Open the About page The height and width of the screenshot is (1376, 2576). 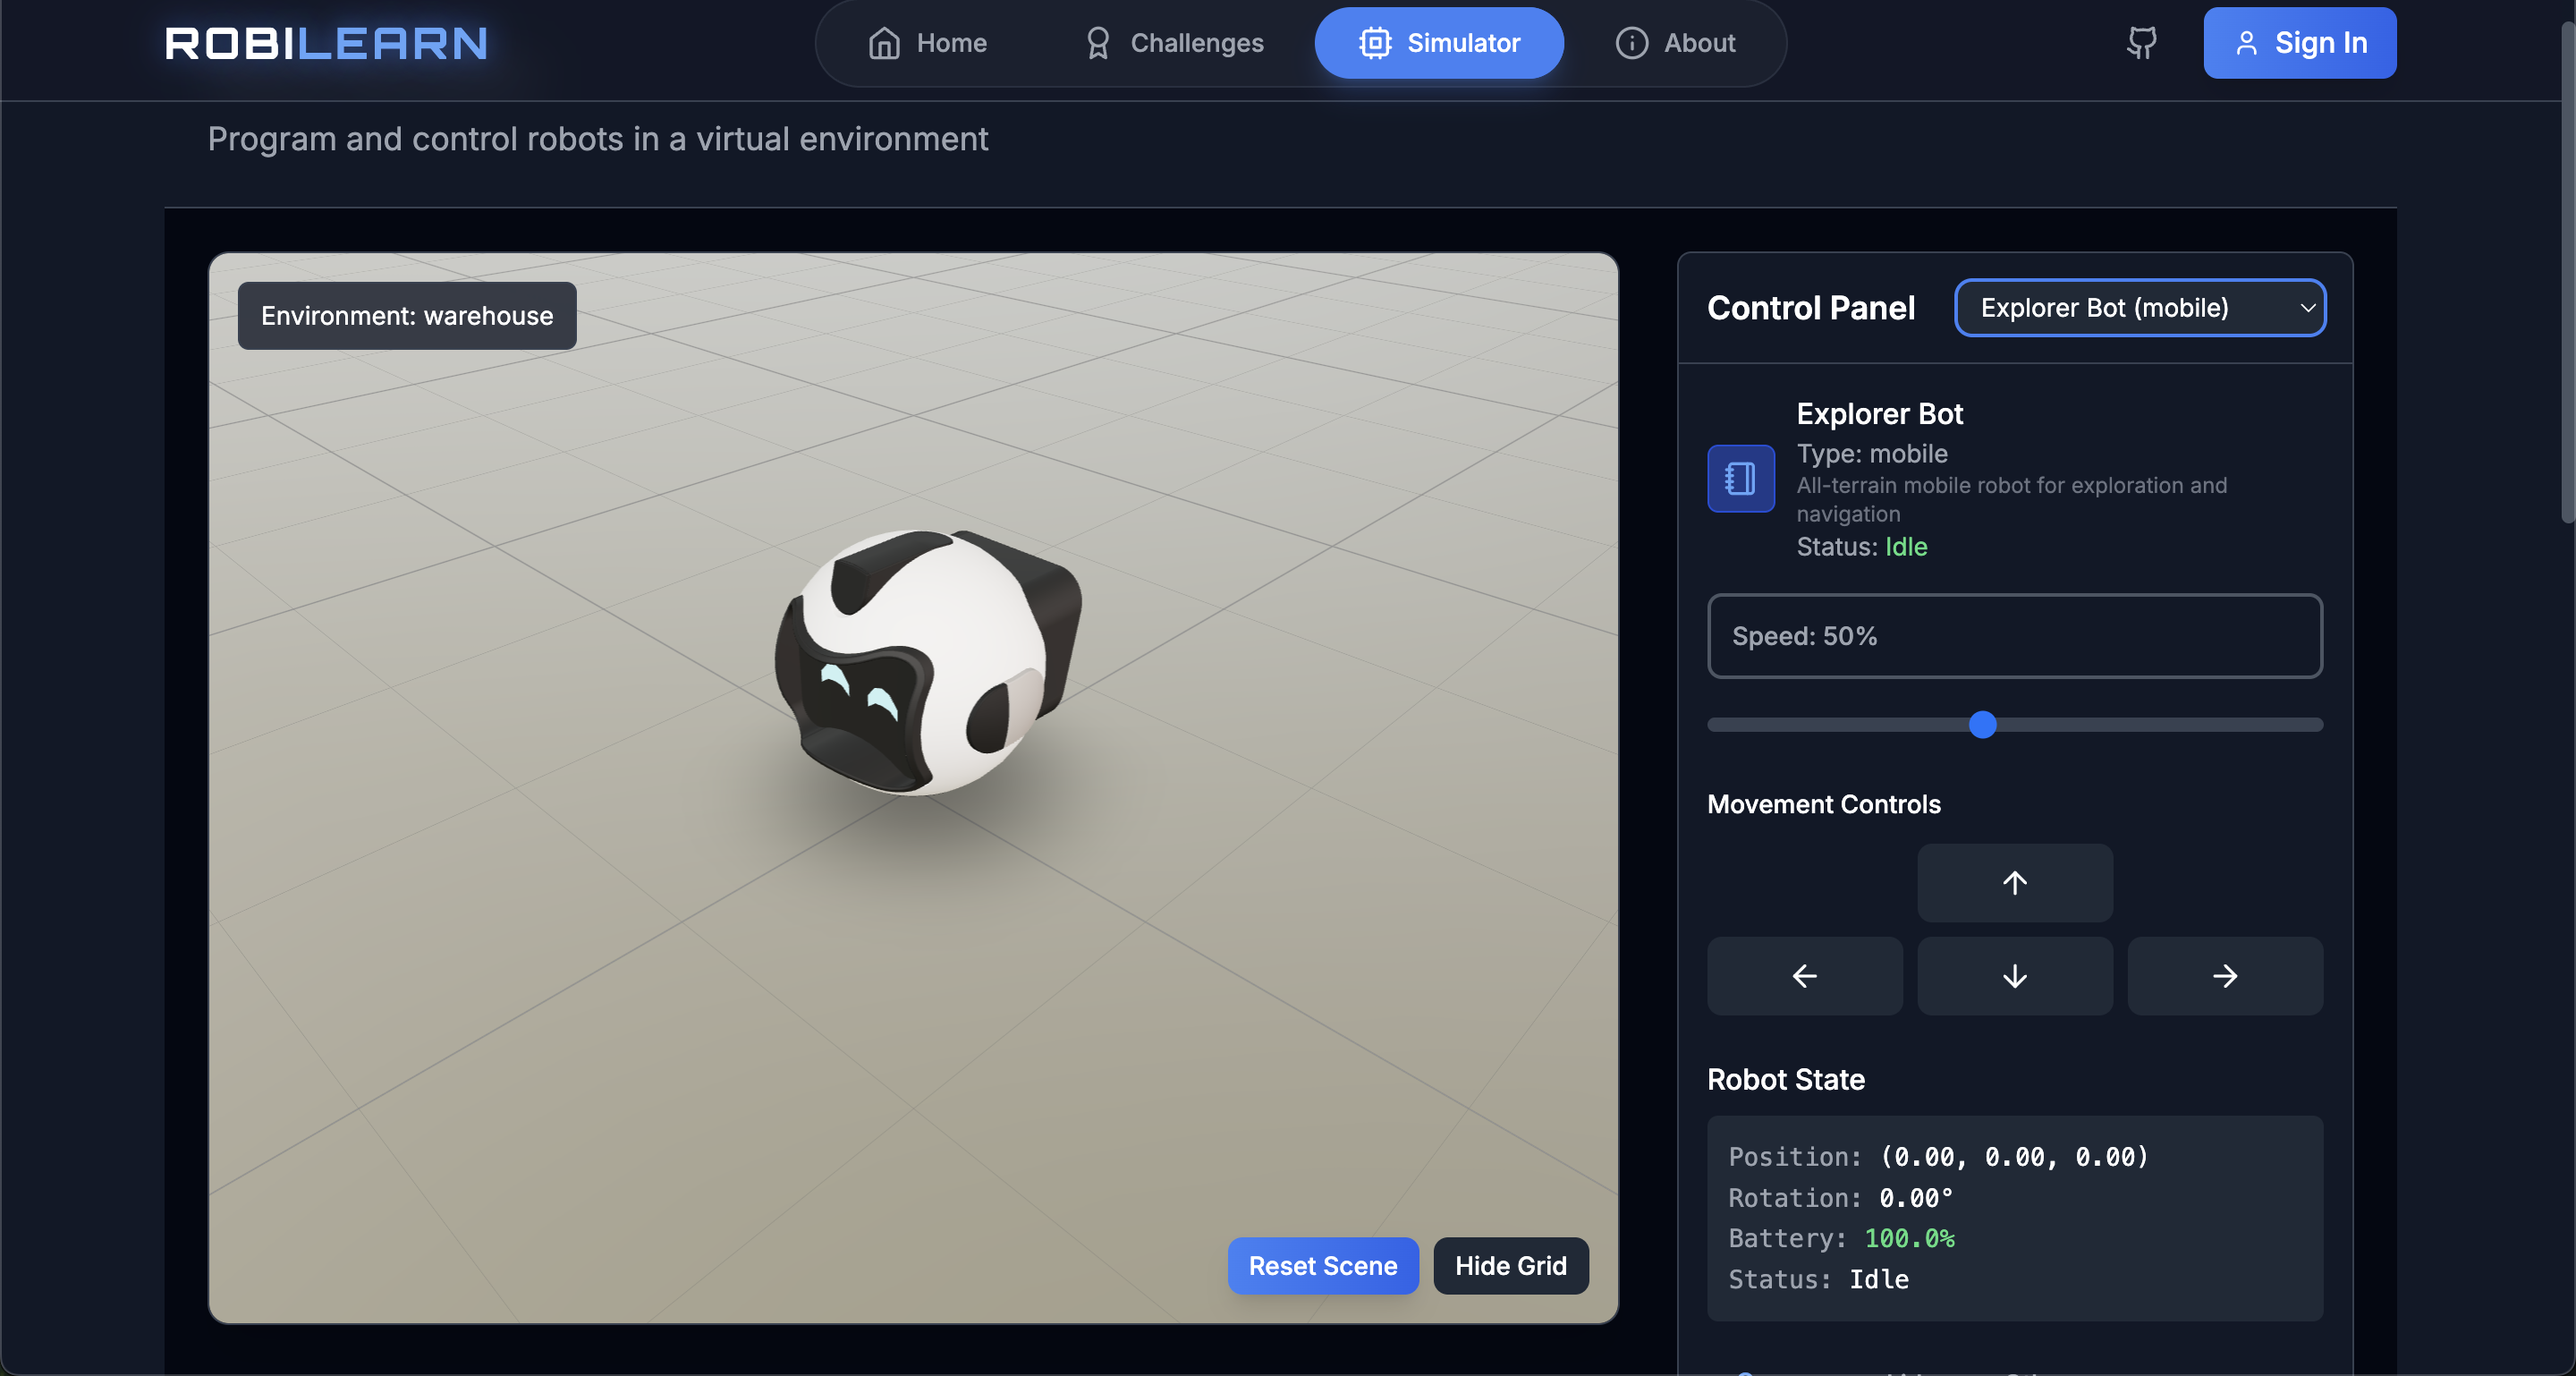pos(1675,43)
